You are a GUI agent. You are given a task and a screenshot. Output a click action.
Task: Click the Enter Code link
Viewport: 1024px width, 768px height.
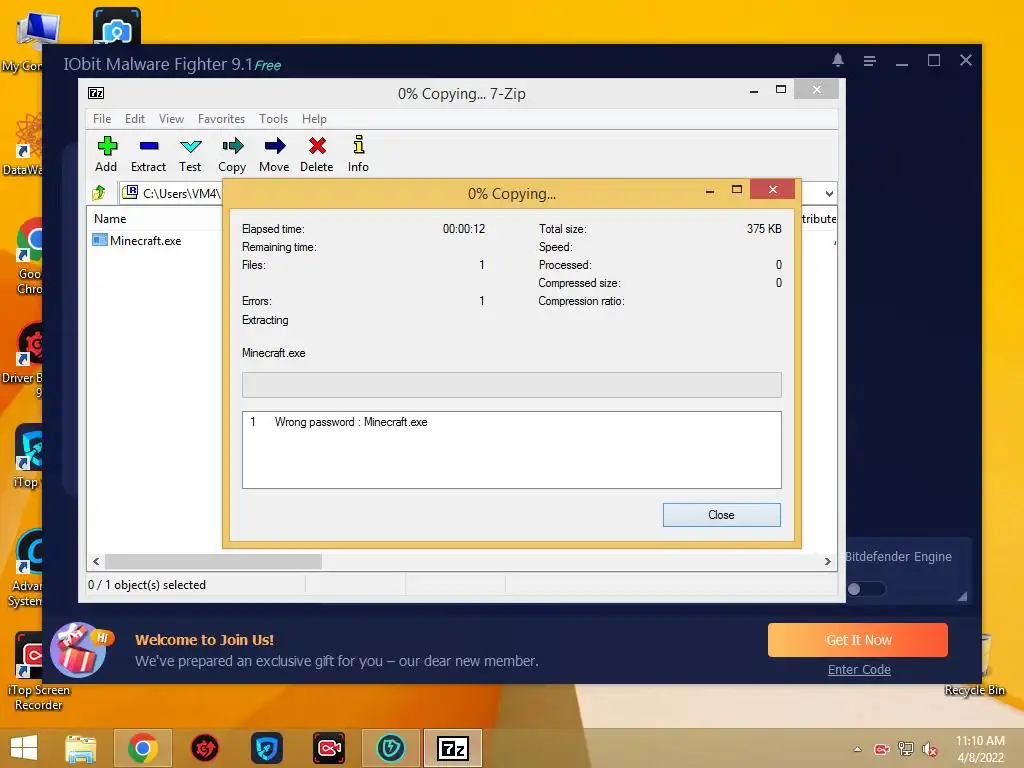point(859,669)
